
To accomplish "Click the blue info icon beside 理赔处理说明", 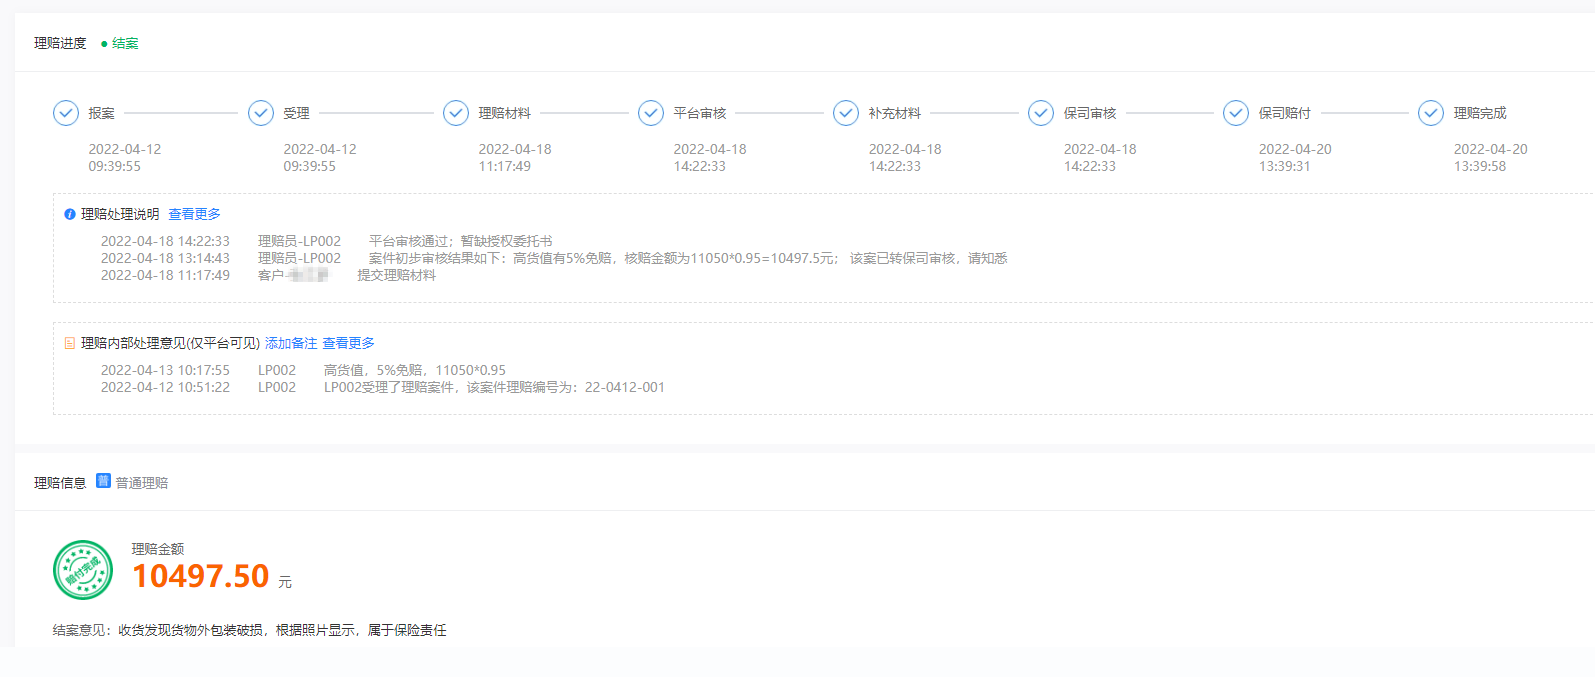I will [x=70, y=214].
